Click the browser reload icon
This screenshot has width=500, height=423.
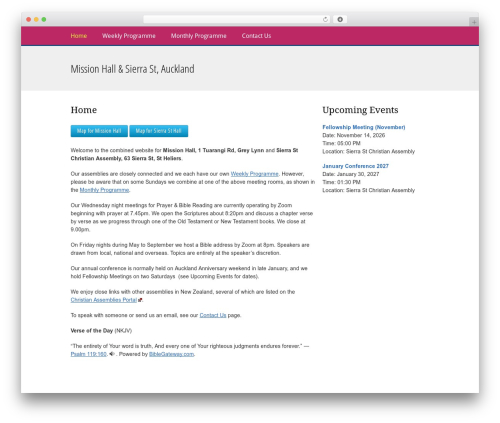[x=325, y=19]
